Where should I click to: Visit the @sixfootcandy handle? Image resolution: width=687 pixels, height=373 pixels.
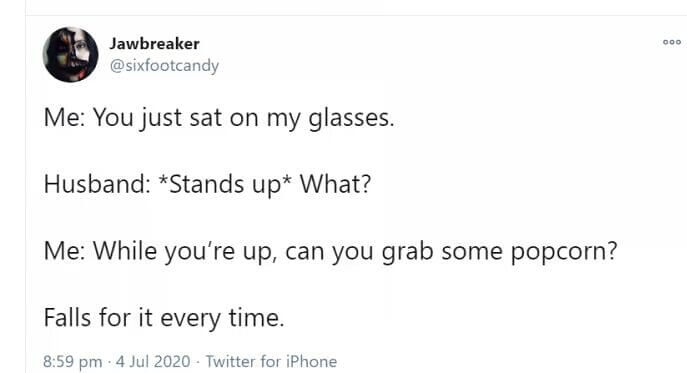coord(164,66)
